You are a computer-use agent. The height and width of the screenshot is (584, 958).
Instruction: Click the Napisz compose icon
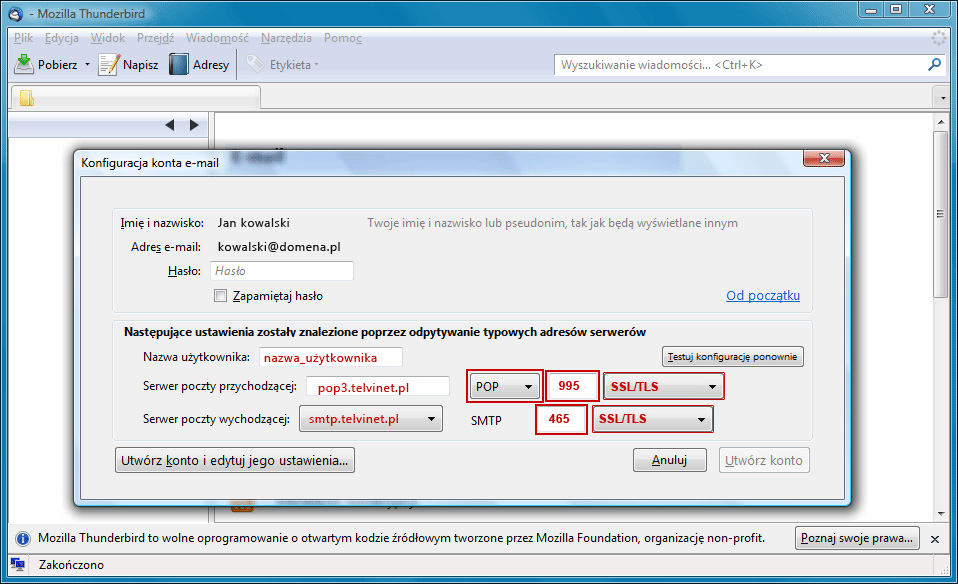[x=109, y=64]
